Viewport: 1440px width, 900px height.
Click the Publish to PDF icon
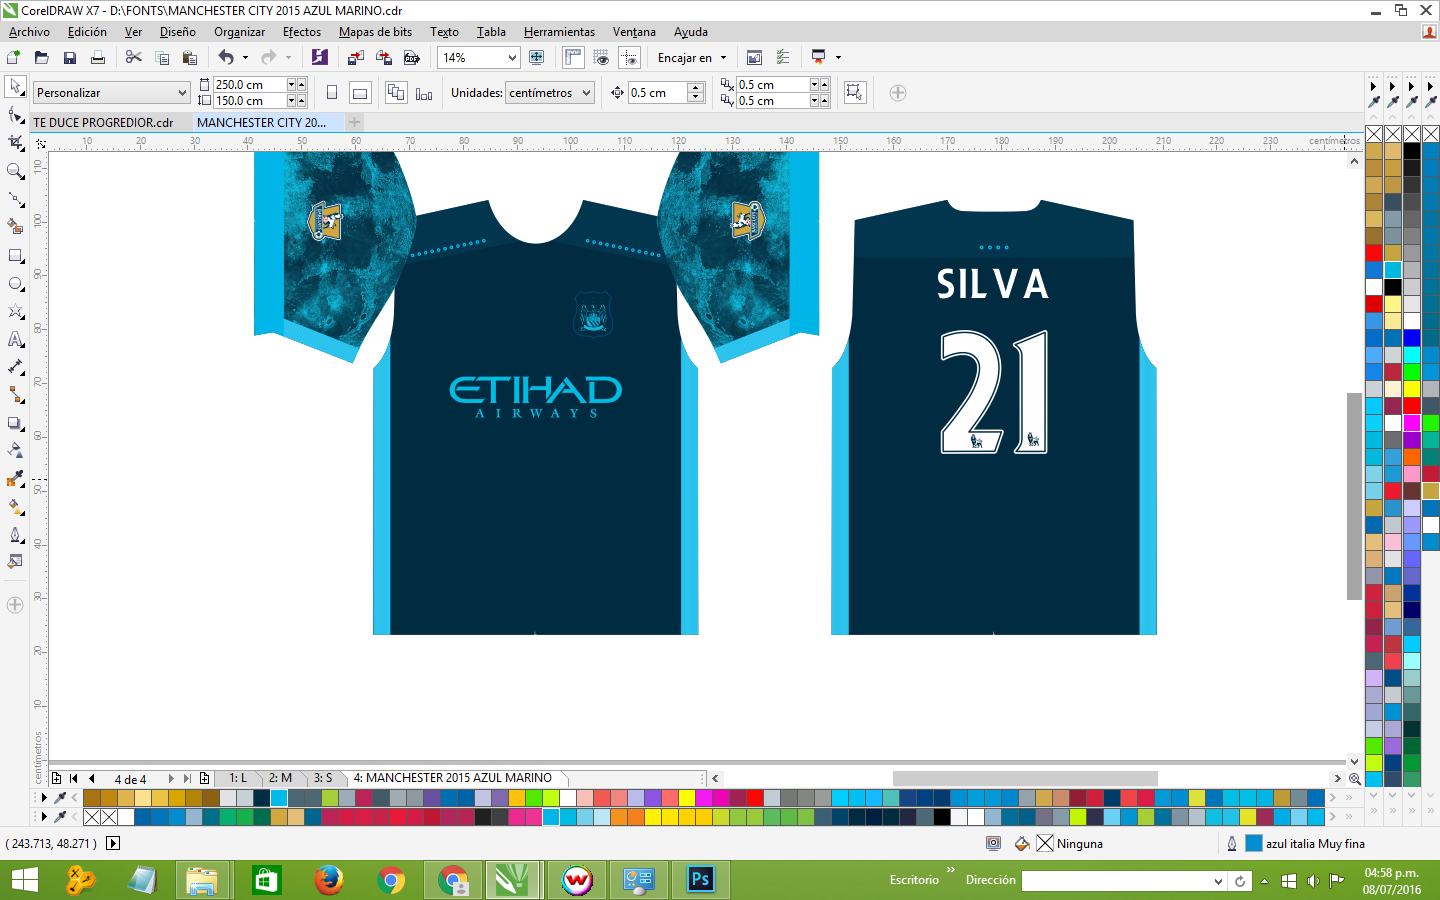tap(411, 57)
